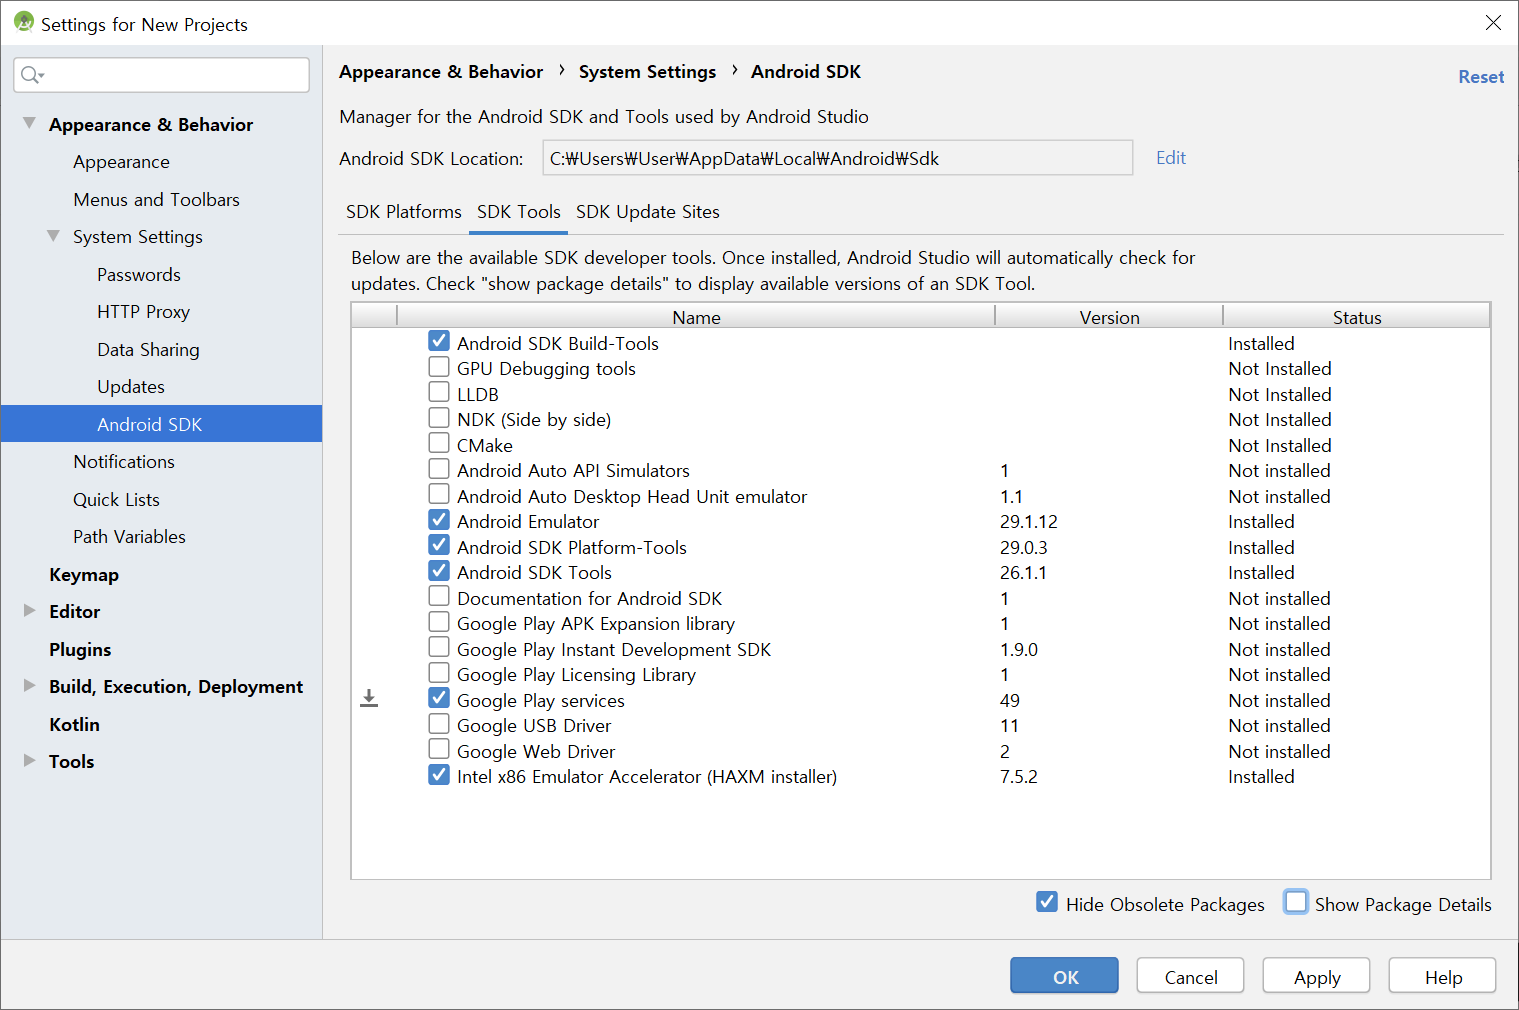Image resolution: width=1519 pixels, height=1010 pixels.
Task: Open Appearance settings page
Action: 121,162
